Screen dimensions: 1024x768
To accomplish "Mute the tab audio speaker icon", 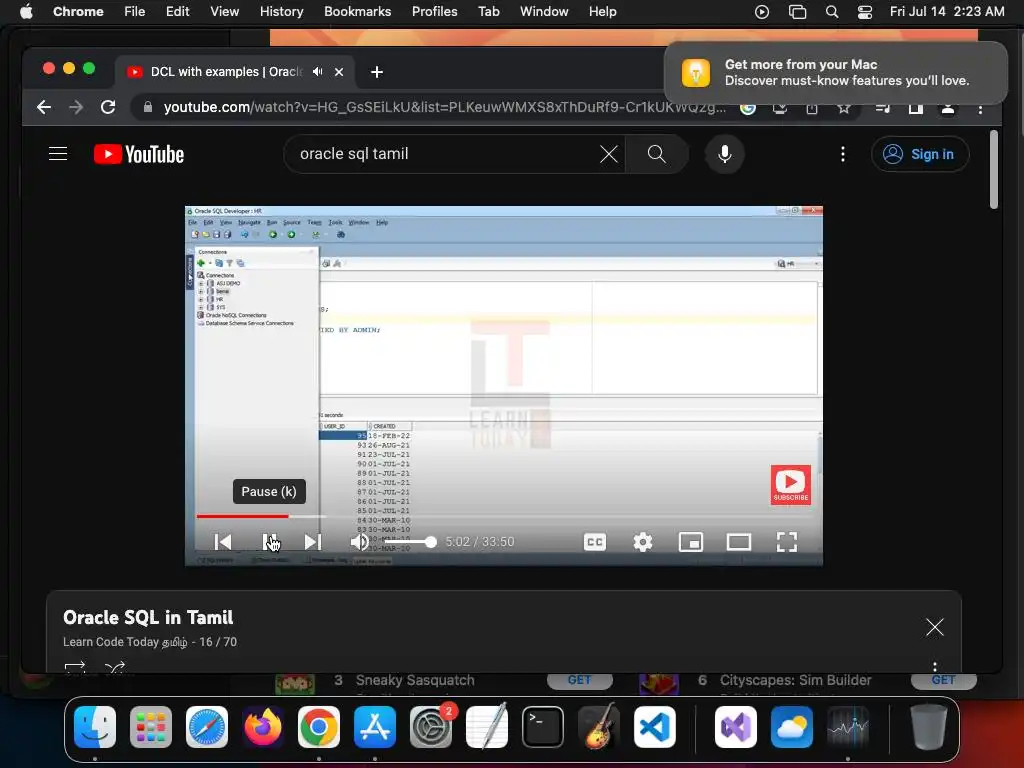I will (317, 72).
